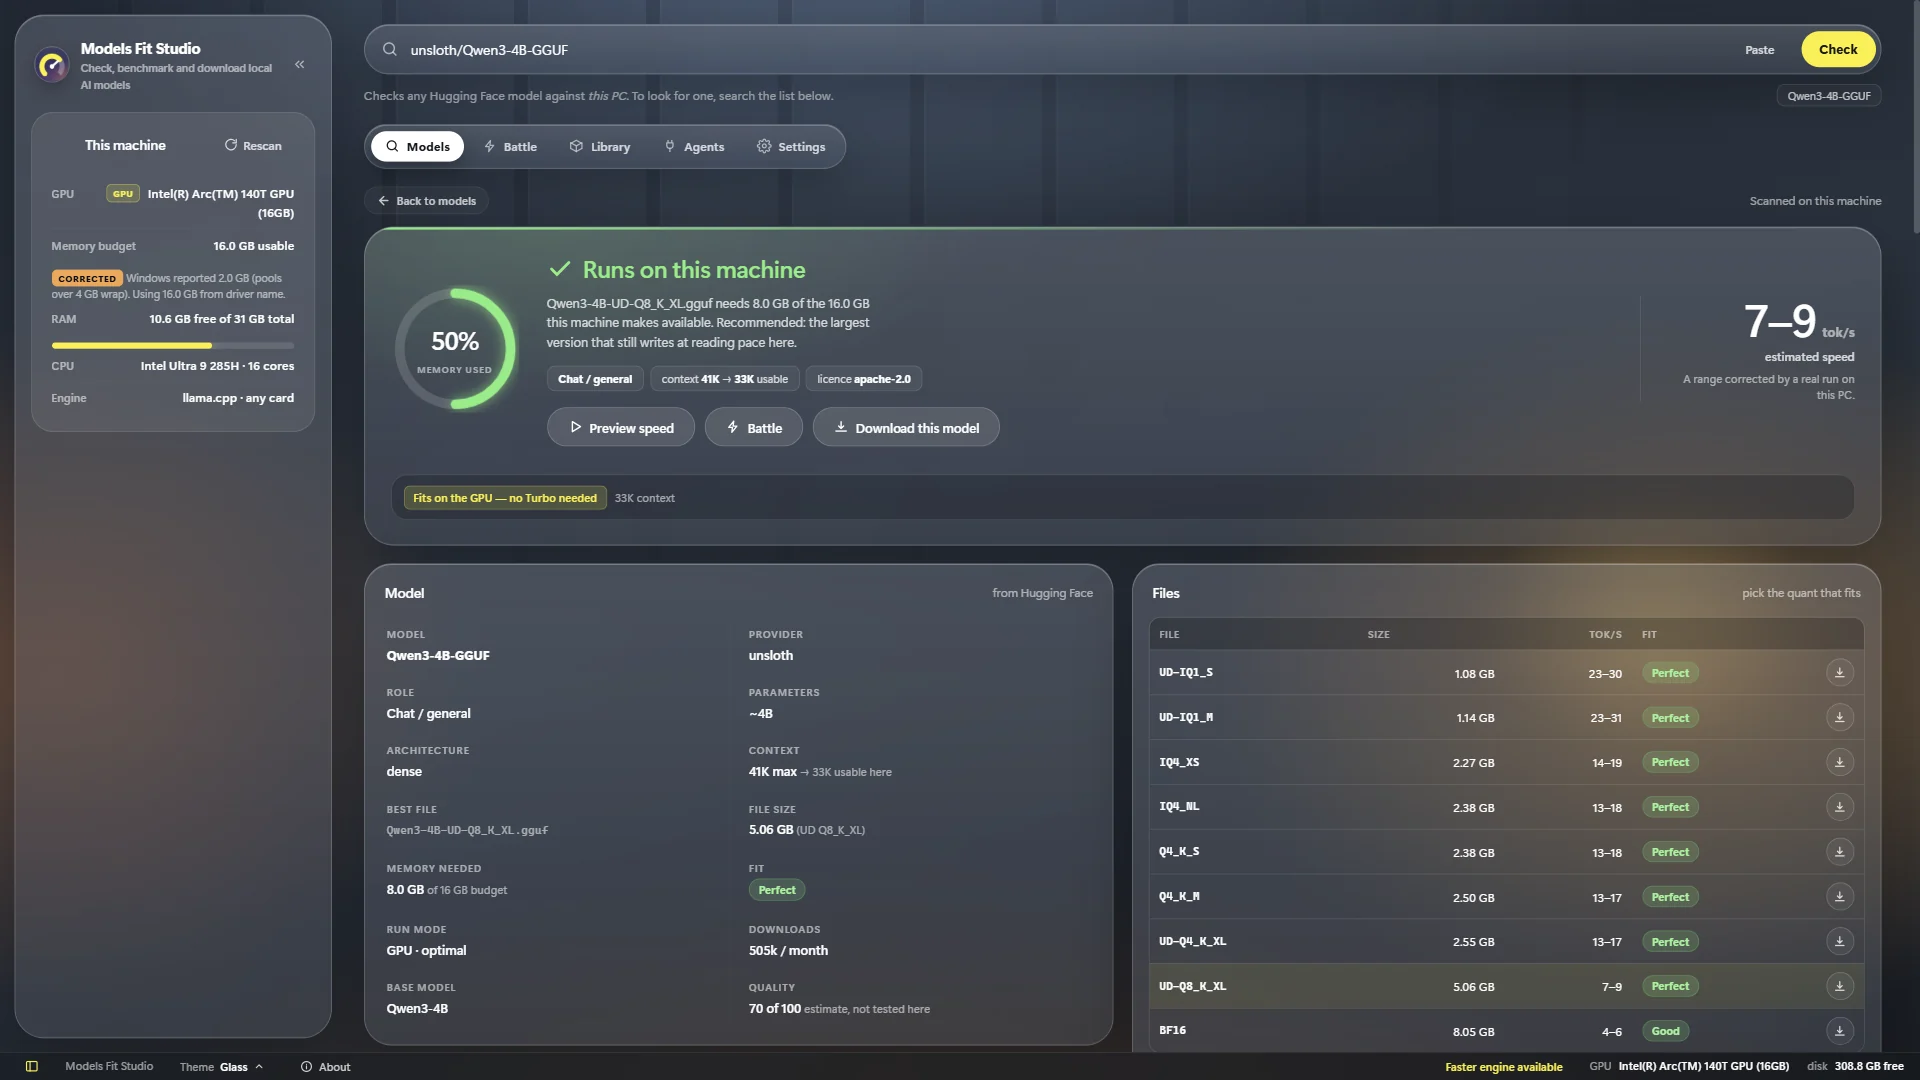
Task: Open the Settings tab
Action: pos(791,147)
